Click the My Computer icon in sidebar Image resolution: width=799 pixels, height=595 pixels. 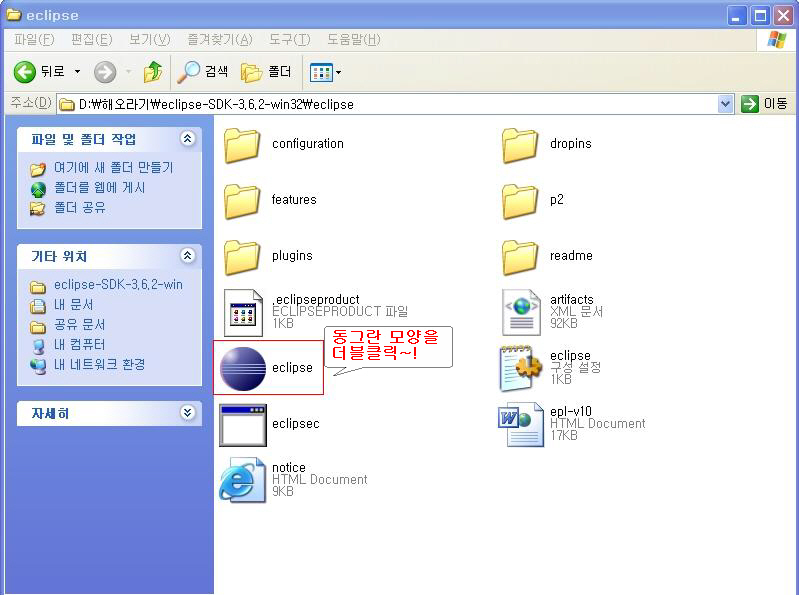38,346
